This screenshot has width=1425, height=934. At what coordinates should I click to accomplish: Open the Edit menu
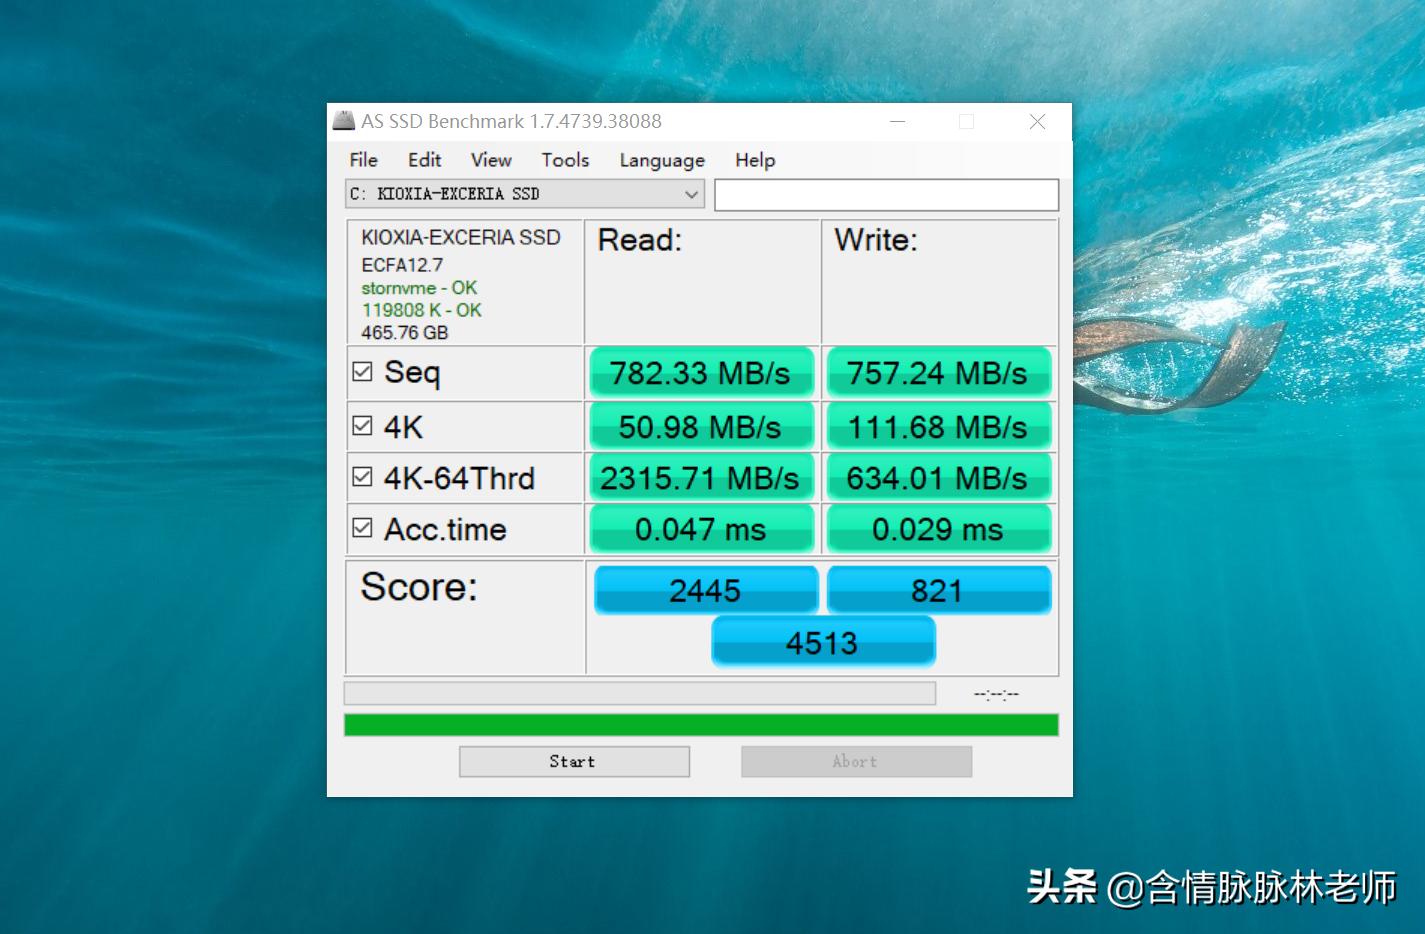point(424,160)
